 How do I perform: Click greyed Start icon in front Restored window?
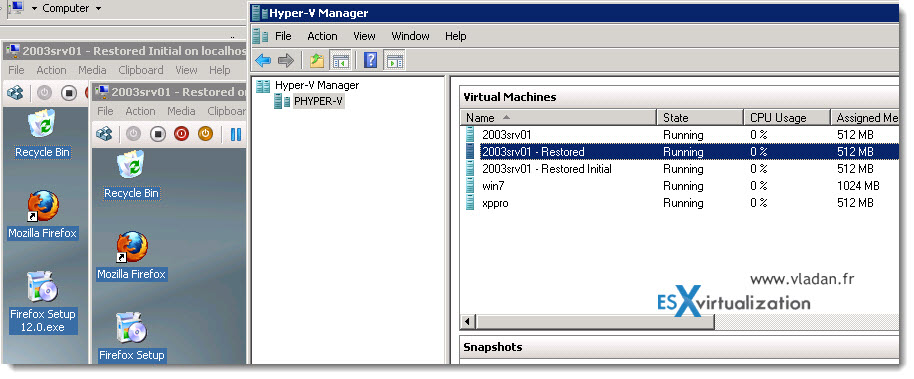coord(133,134)
